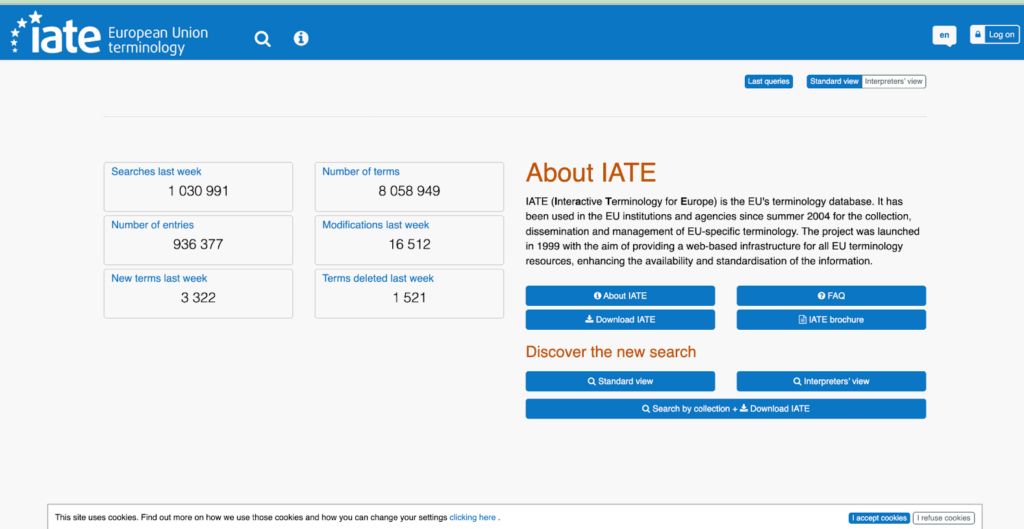
Task: Switch to Standard view toggle at top
Action: click(x=834, y=82)
